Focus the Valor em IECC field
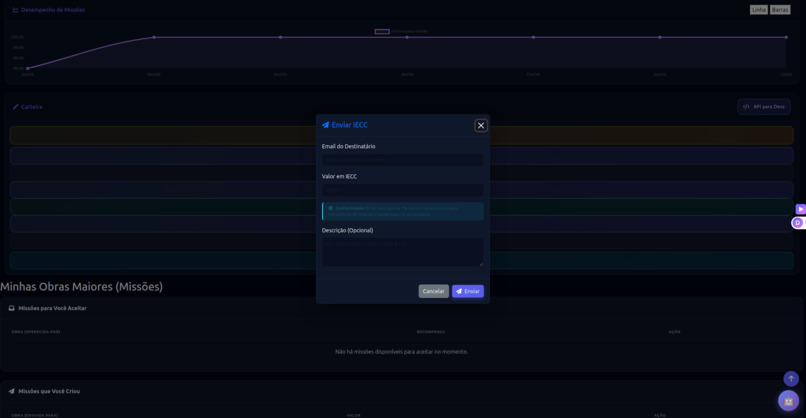 [x=402, y=190]
